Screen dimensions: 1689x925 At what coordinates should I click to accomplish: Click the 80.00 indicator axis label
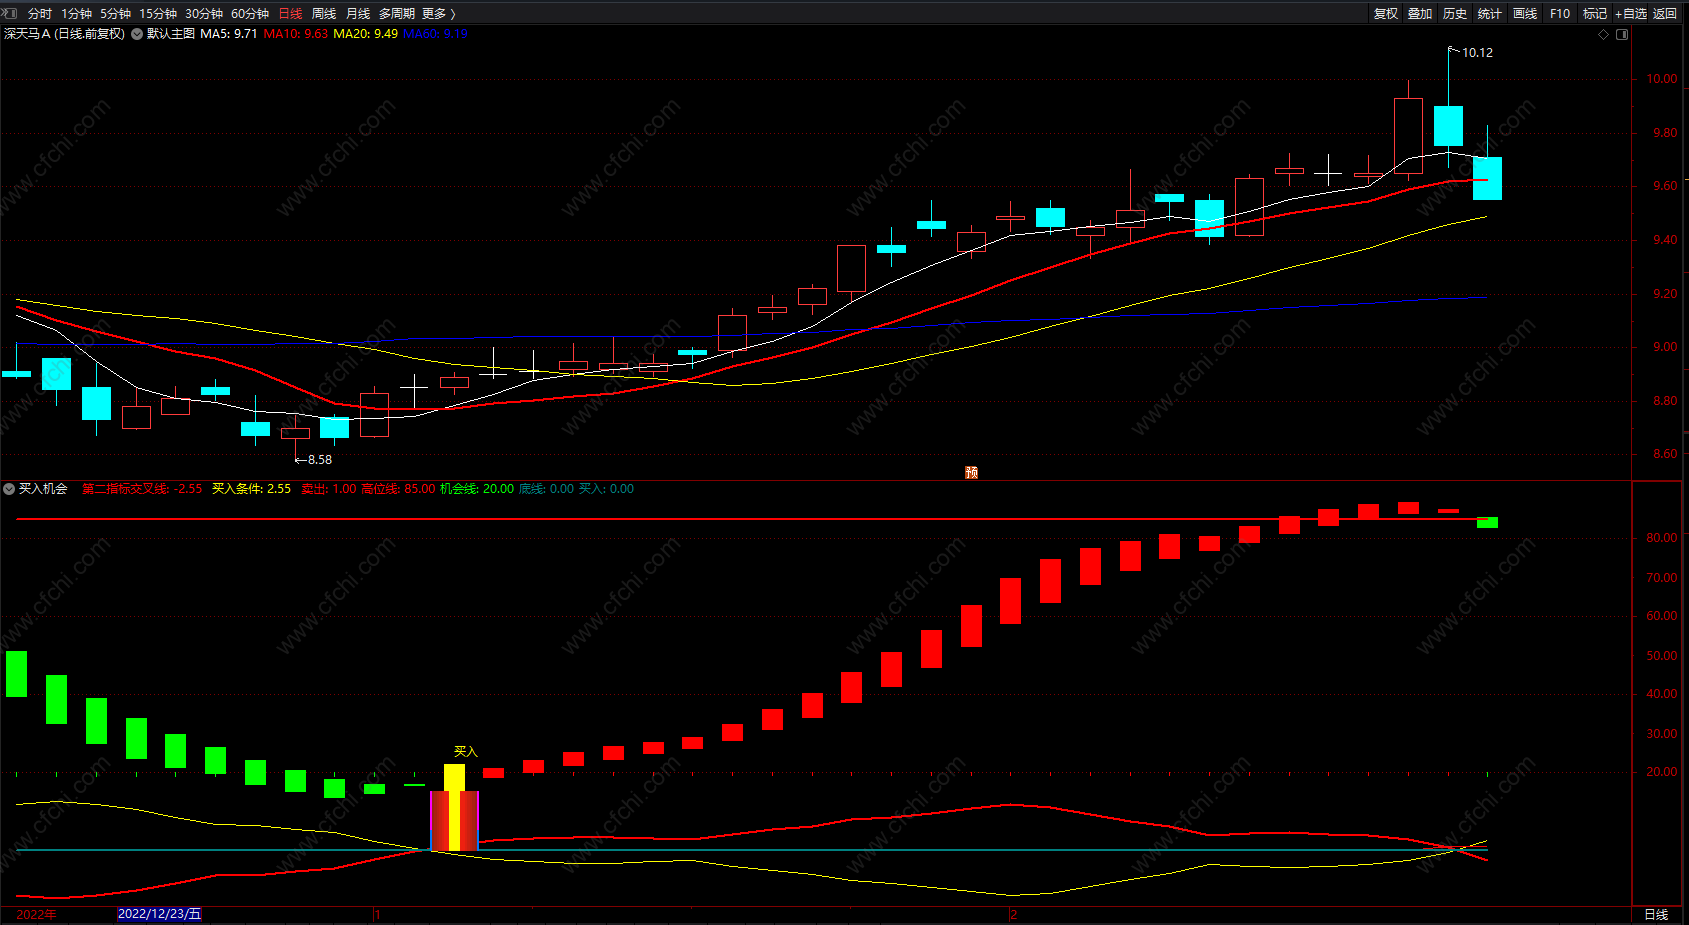coord(1662,538)
